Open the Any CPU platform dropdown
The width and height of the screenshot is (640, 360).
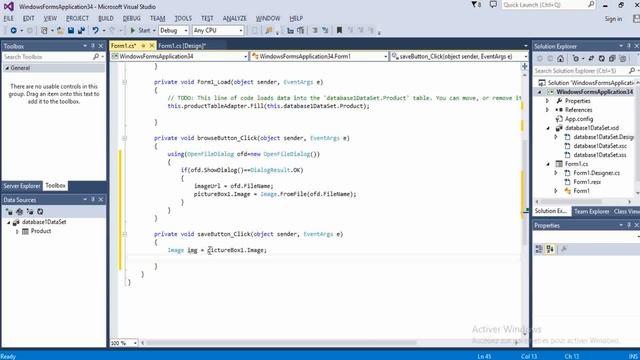[x=241, y=31]
